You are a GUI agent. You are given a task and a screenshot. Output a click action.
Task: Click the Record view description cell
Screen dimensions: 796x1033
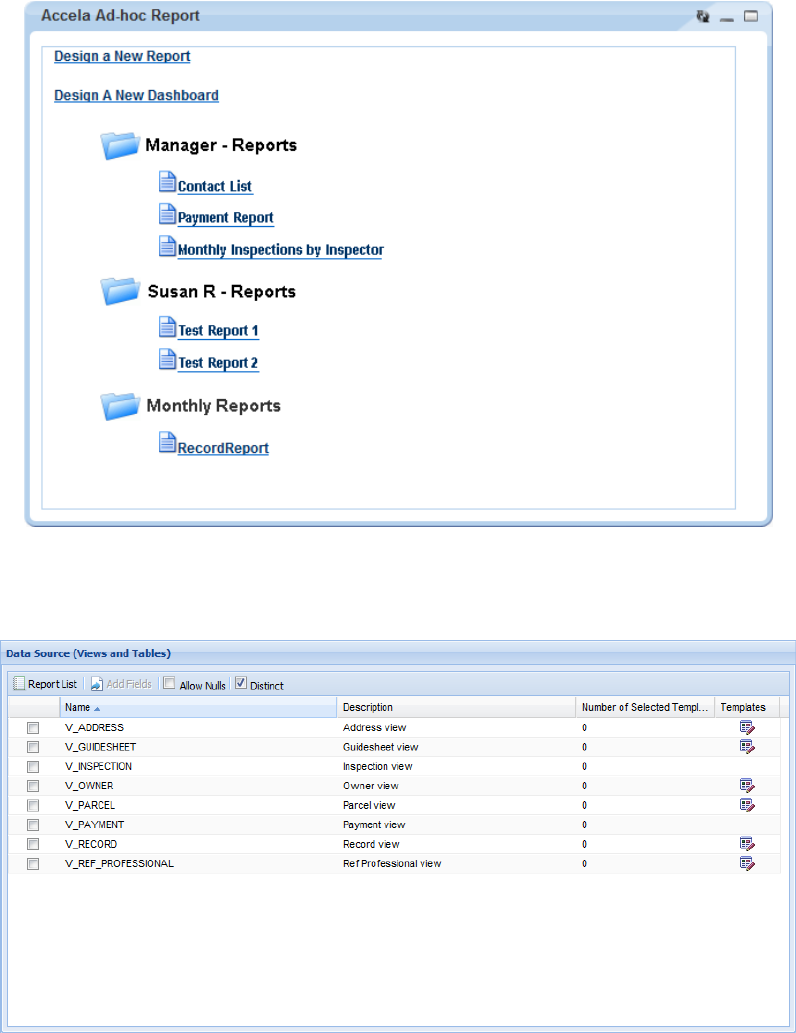click(x=371, y=845)
